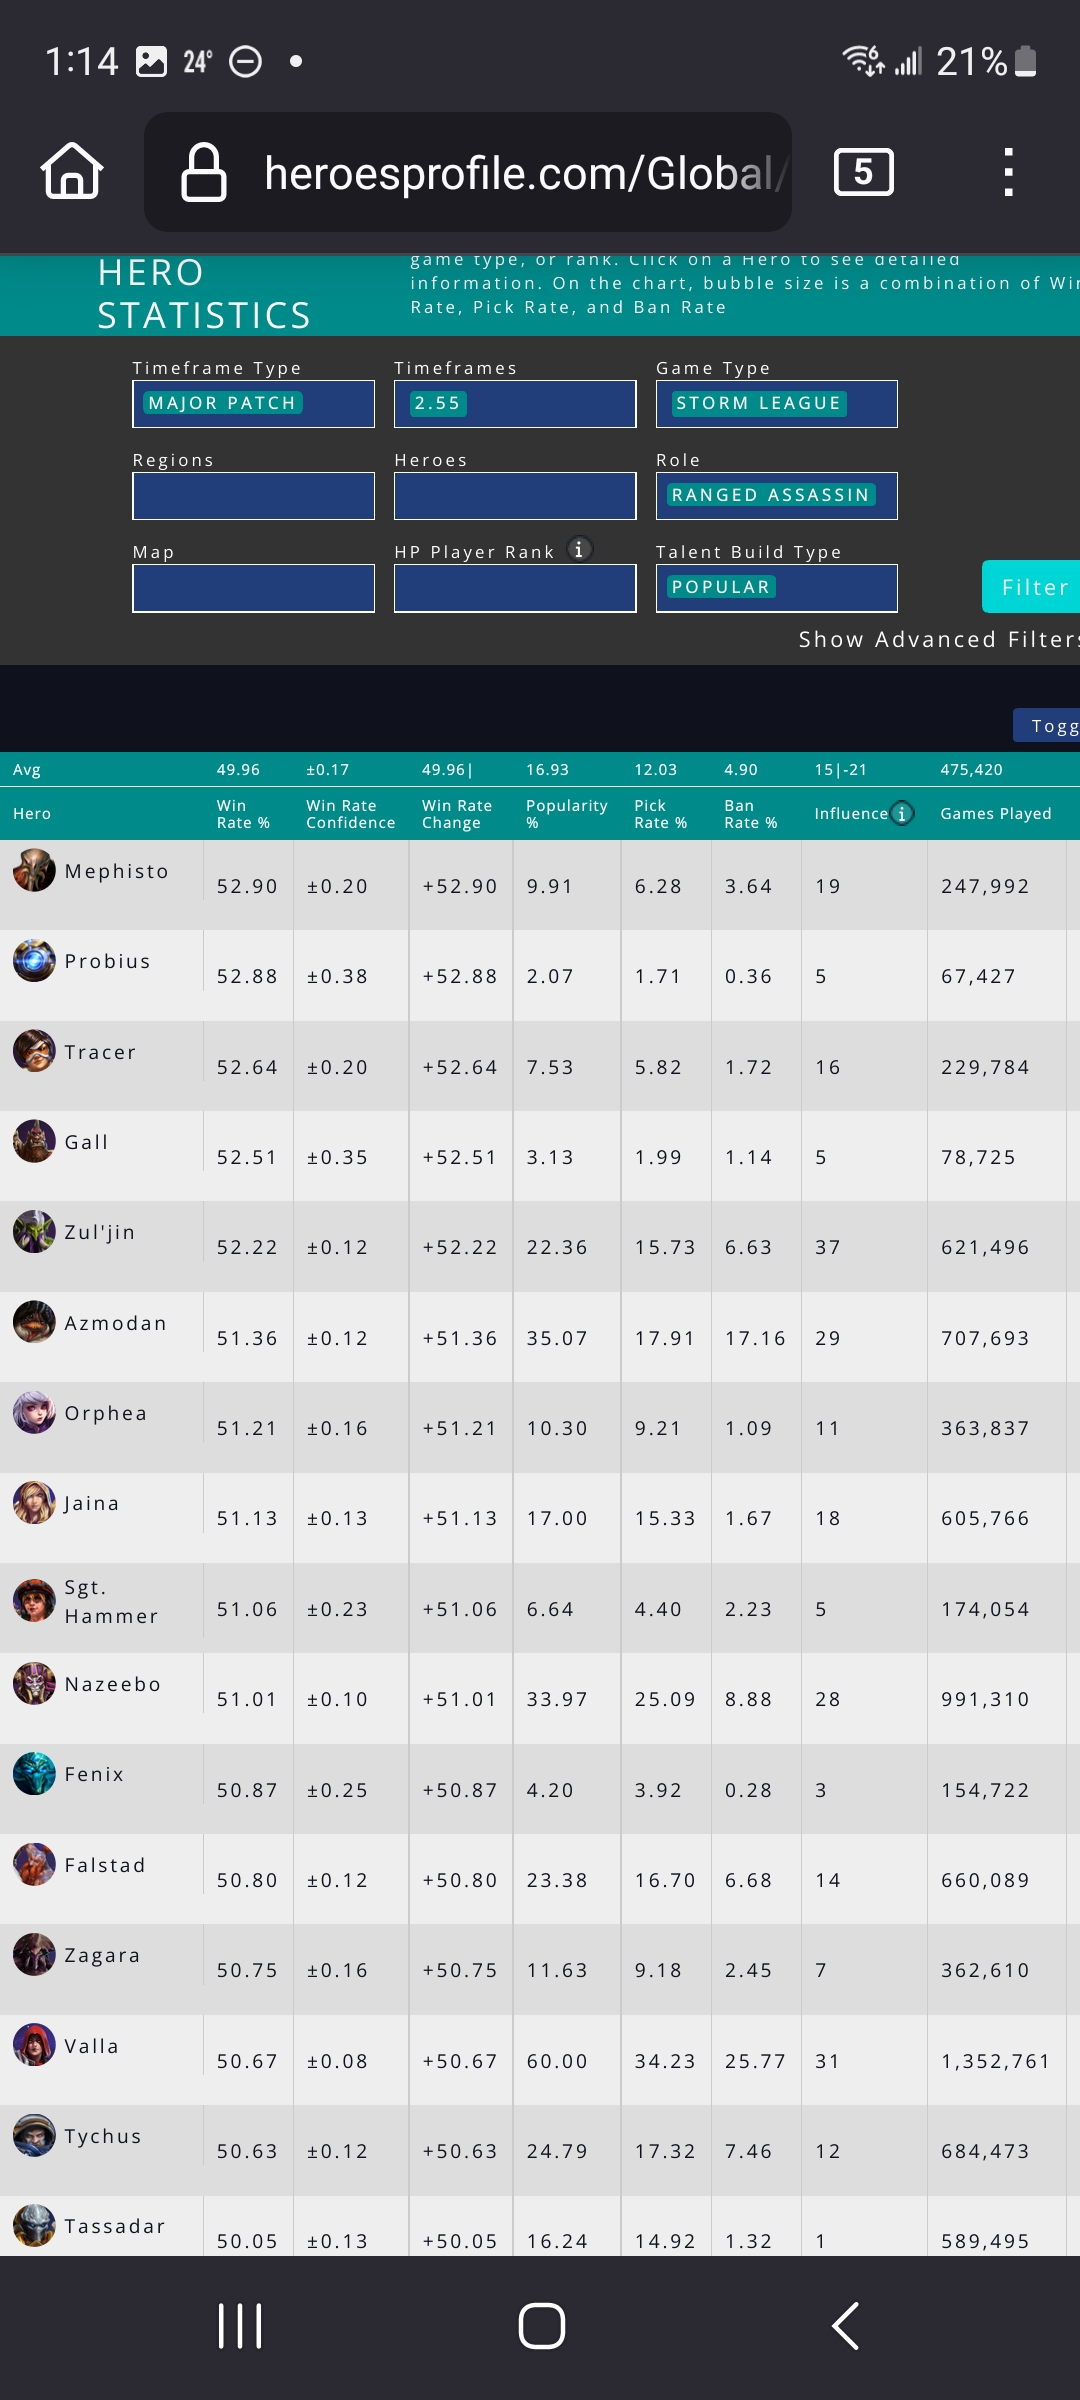Click the Orphea hero portrait
Viewport: 1080px width, 2400px height.
34,1412
